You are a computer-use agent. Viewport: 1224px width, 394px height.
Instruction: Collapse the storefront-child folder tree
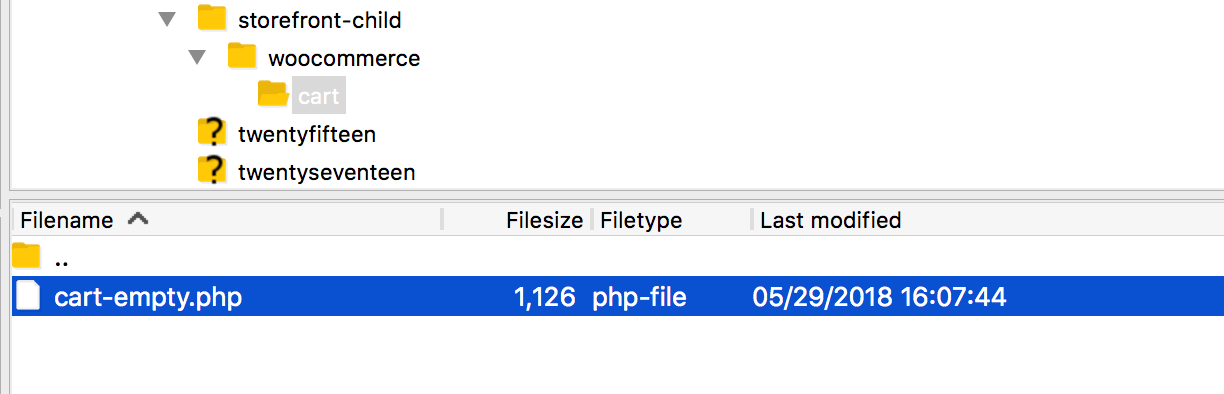click(x=167, y=19)
